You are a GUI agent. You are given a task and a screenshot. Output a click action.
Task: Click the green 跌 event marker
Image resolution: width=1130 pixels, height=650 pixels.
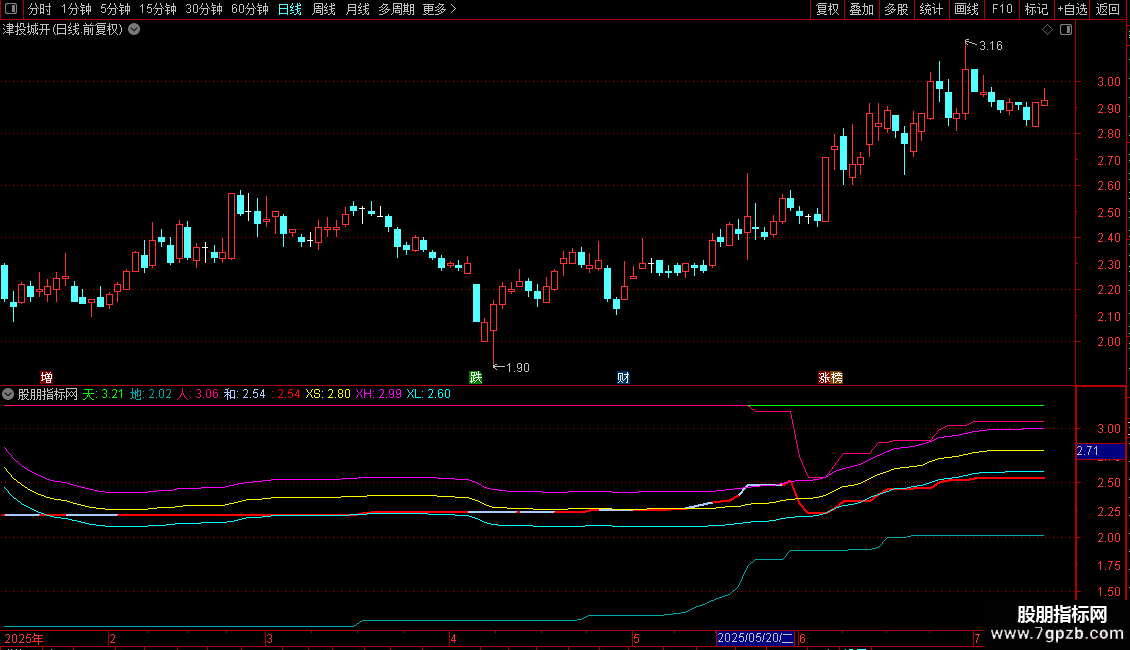(x=476, y=377)
